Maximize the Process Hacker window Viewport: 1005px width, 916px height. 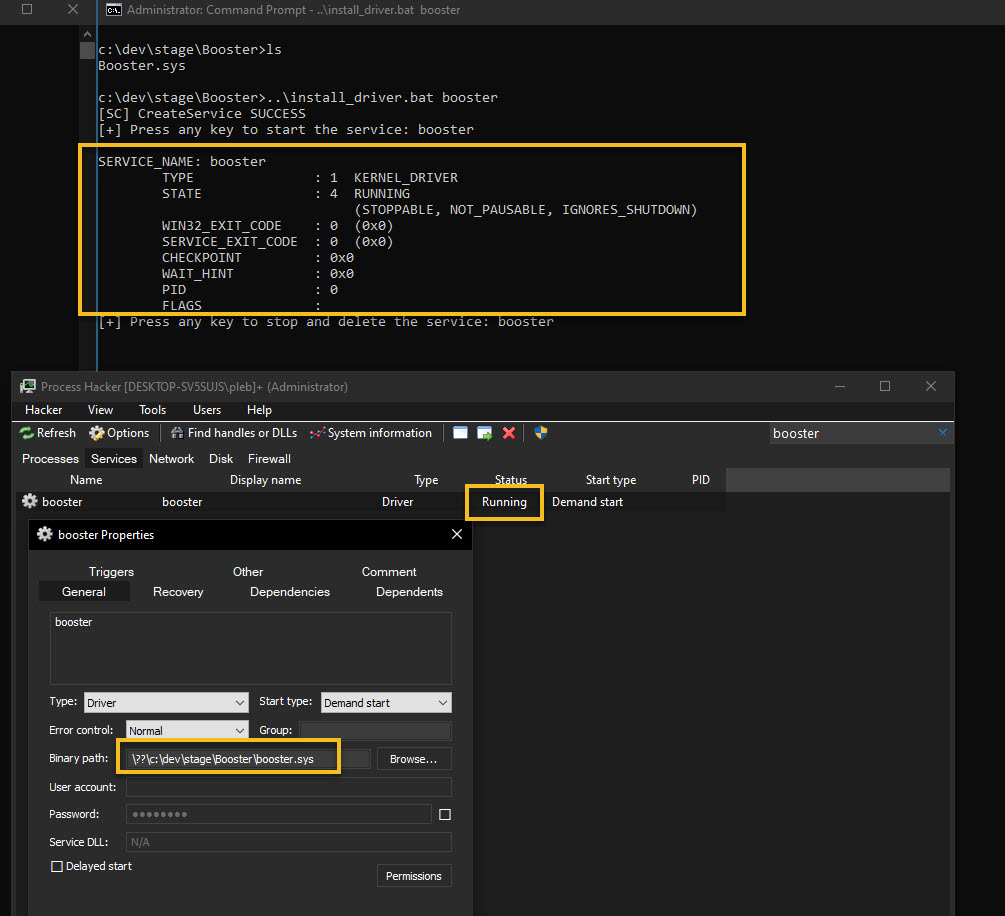pos(885,386)
